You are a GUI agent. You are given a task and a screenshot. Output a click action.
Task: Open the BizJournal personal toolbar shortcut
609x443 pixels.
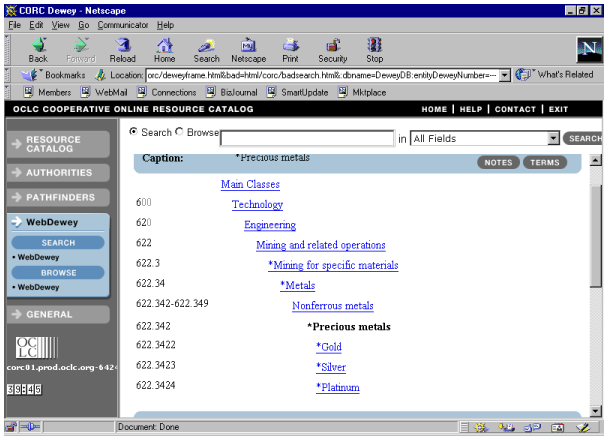231,92
